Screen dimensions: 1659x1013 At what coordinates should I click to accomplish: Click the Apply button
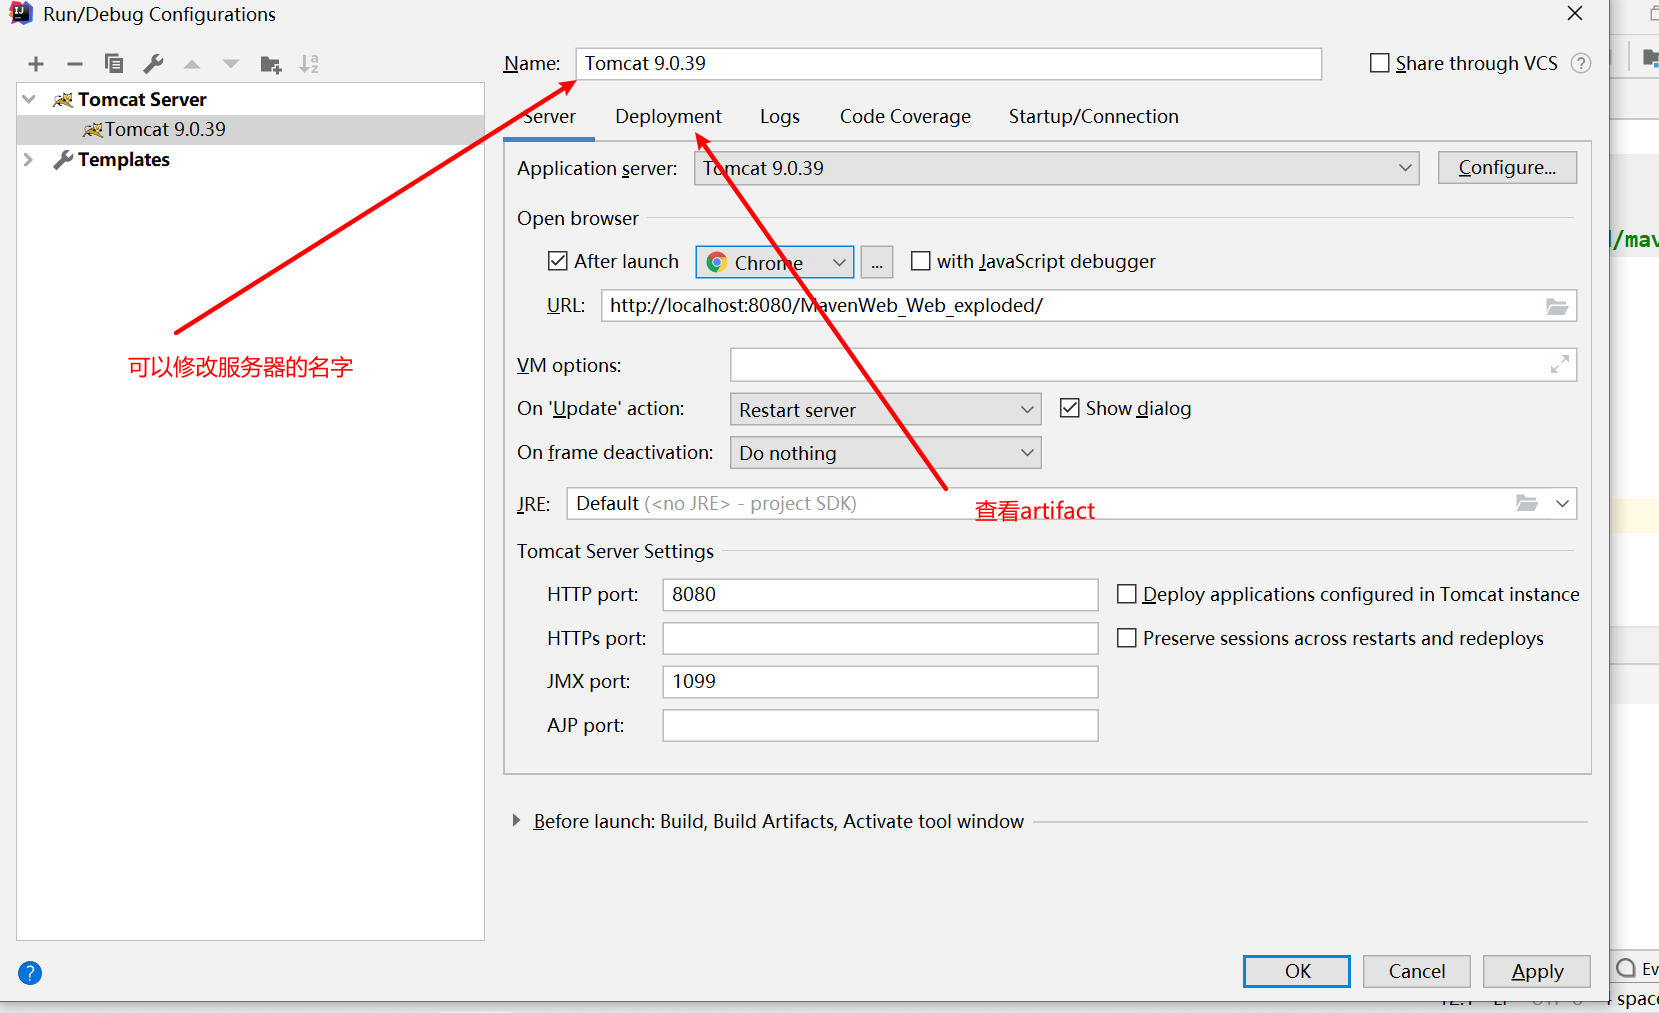[x=1537, y=971]
